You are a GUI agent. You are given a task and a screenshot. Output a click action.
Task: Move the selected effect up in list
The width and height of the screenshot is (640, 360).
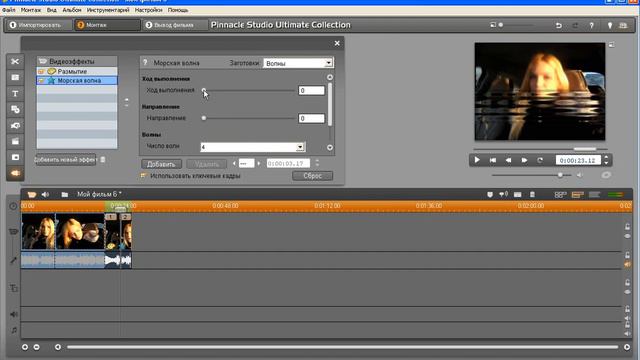pos(127,99)
